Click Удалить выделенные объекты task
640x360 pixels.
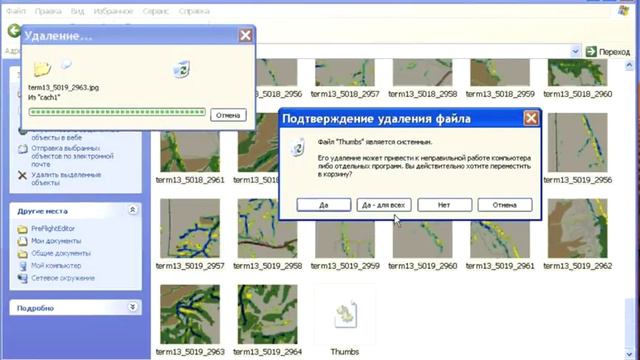[x=66, y=179]
